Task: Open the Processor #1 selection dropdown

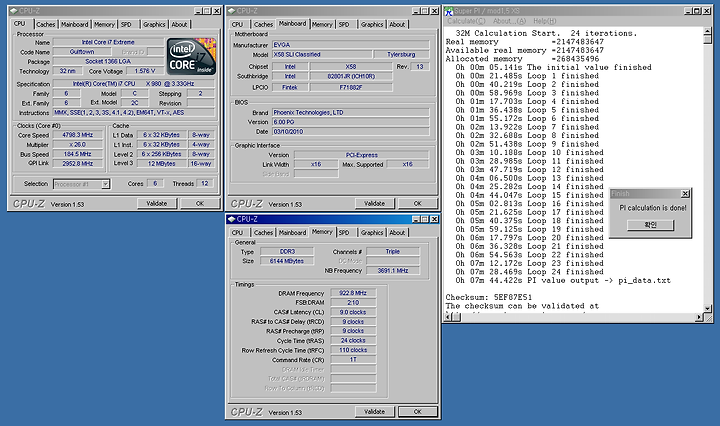Action: click(105, 184)
